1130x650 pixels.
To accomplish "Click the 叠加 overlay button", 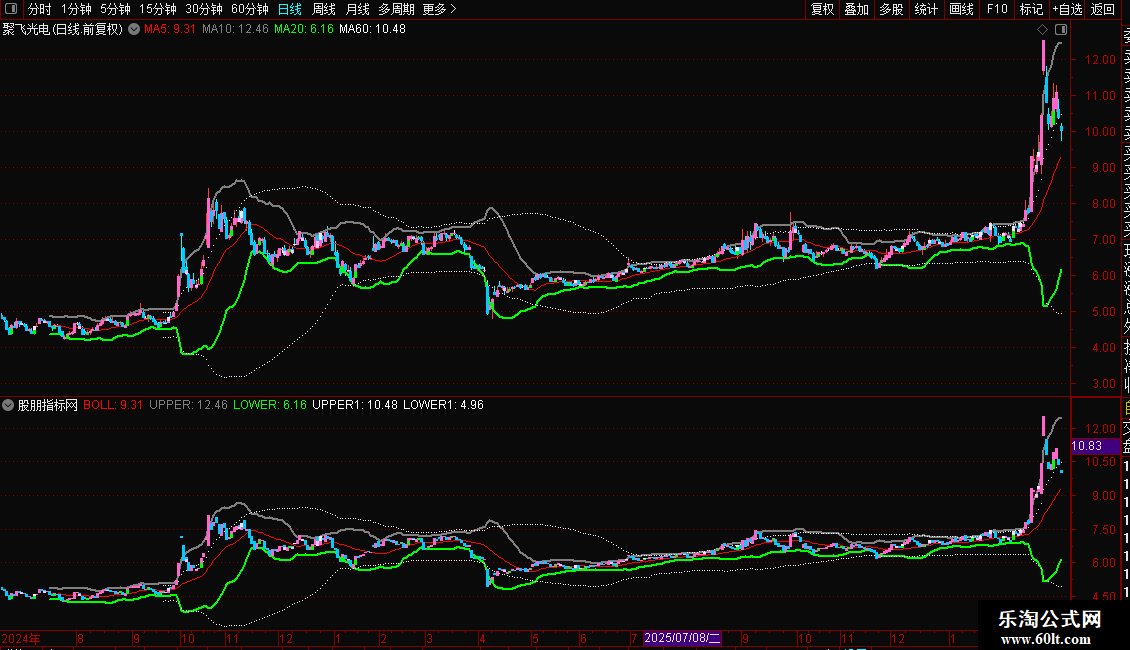I will click(x=857, y=9).
